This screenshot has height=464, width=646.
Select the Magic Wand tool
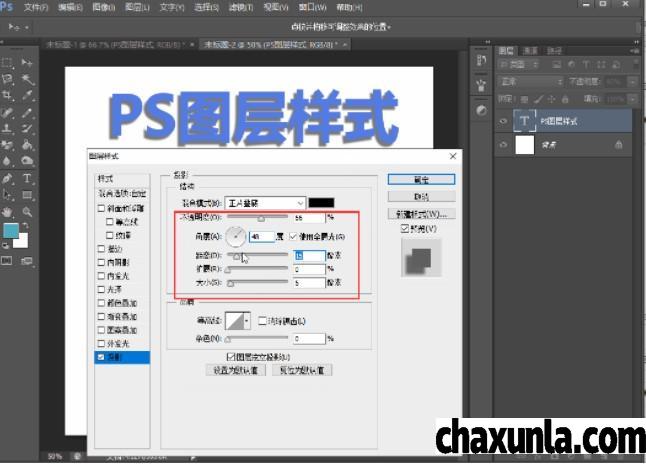(x=27, y=79)
